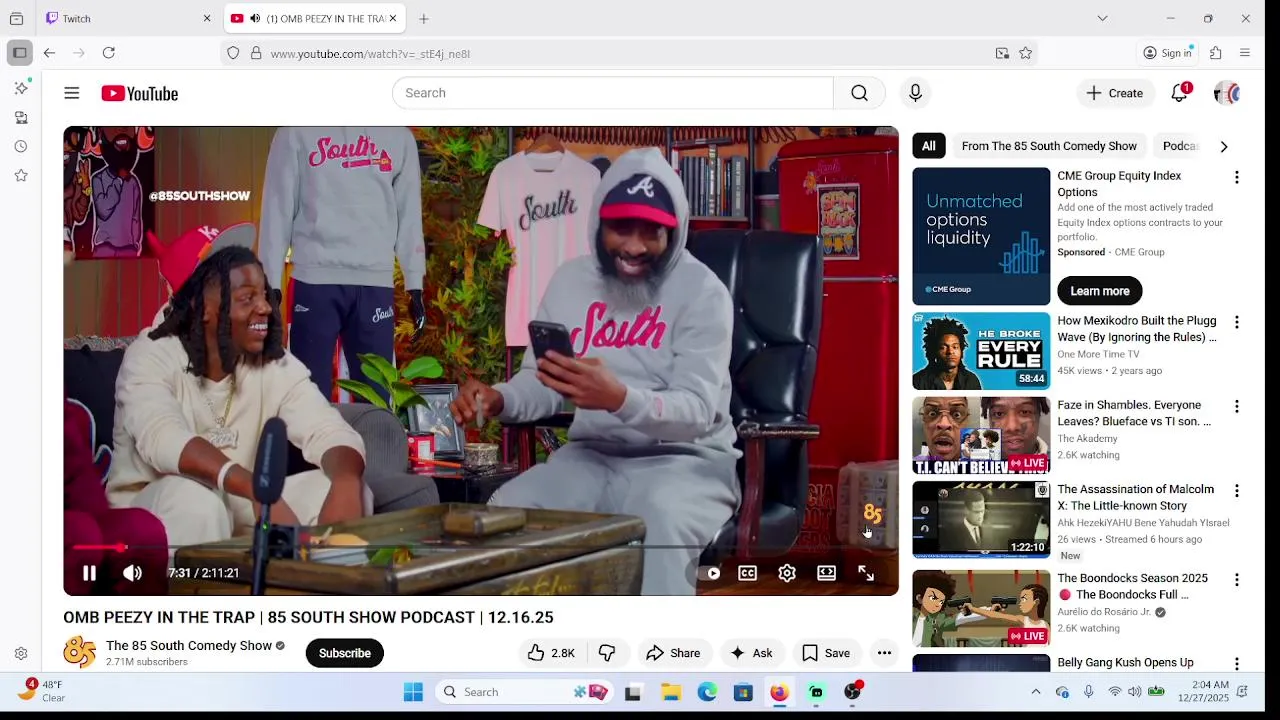Open The Boondocks Season 2025 title
This screenshot has width=1280, height=720.
(1132, 586)
